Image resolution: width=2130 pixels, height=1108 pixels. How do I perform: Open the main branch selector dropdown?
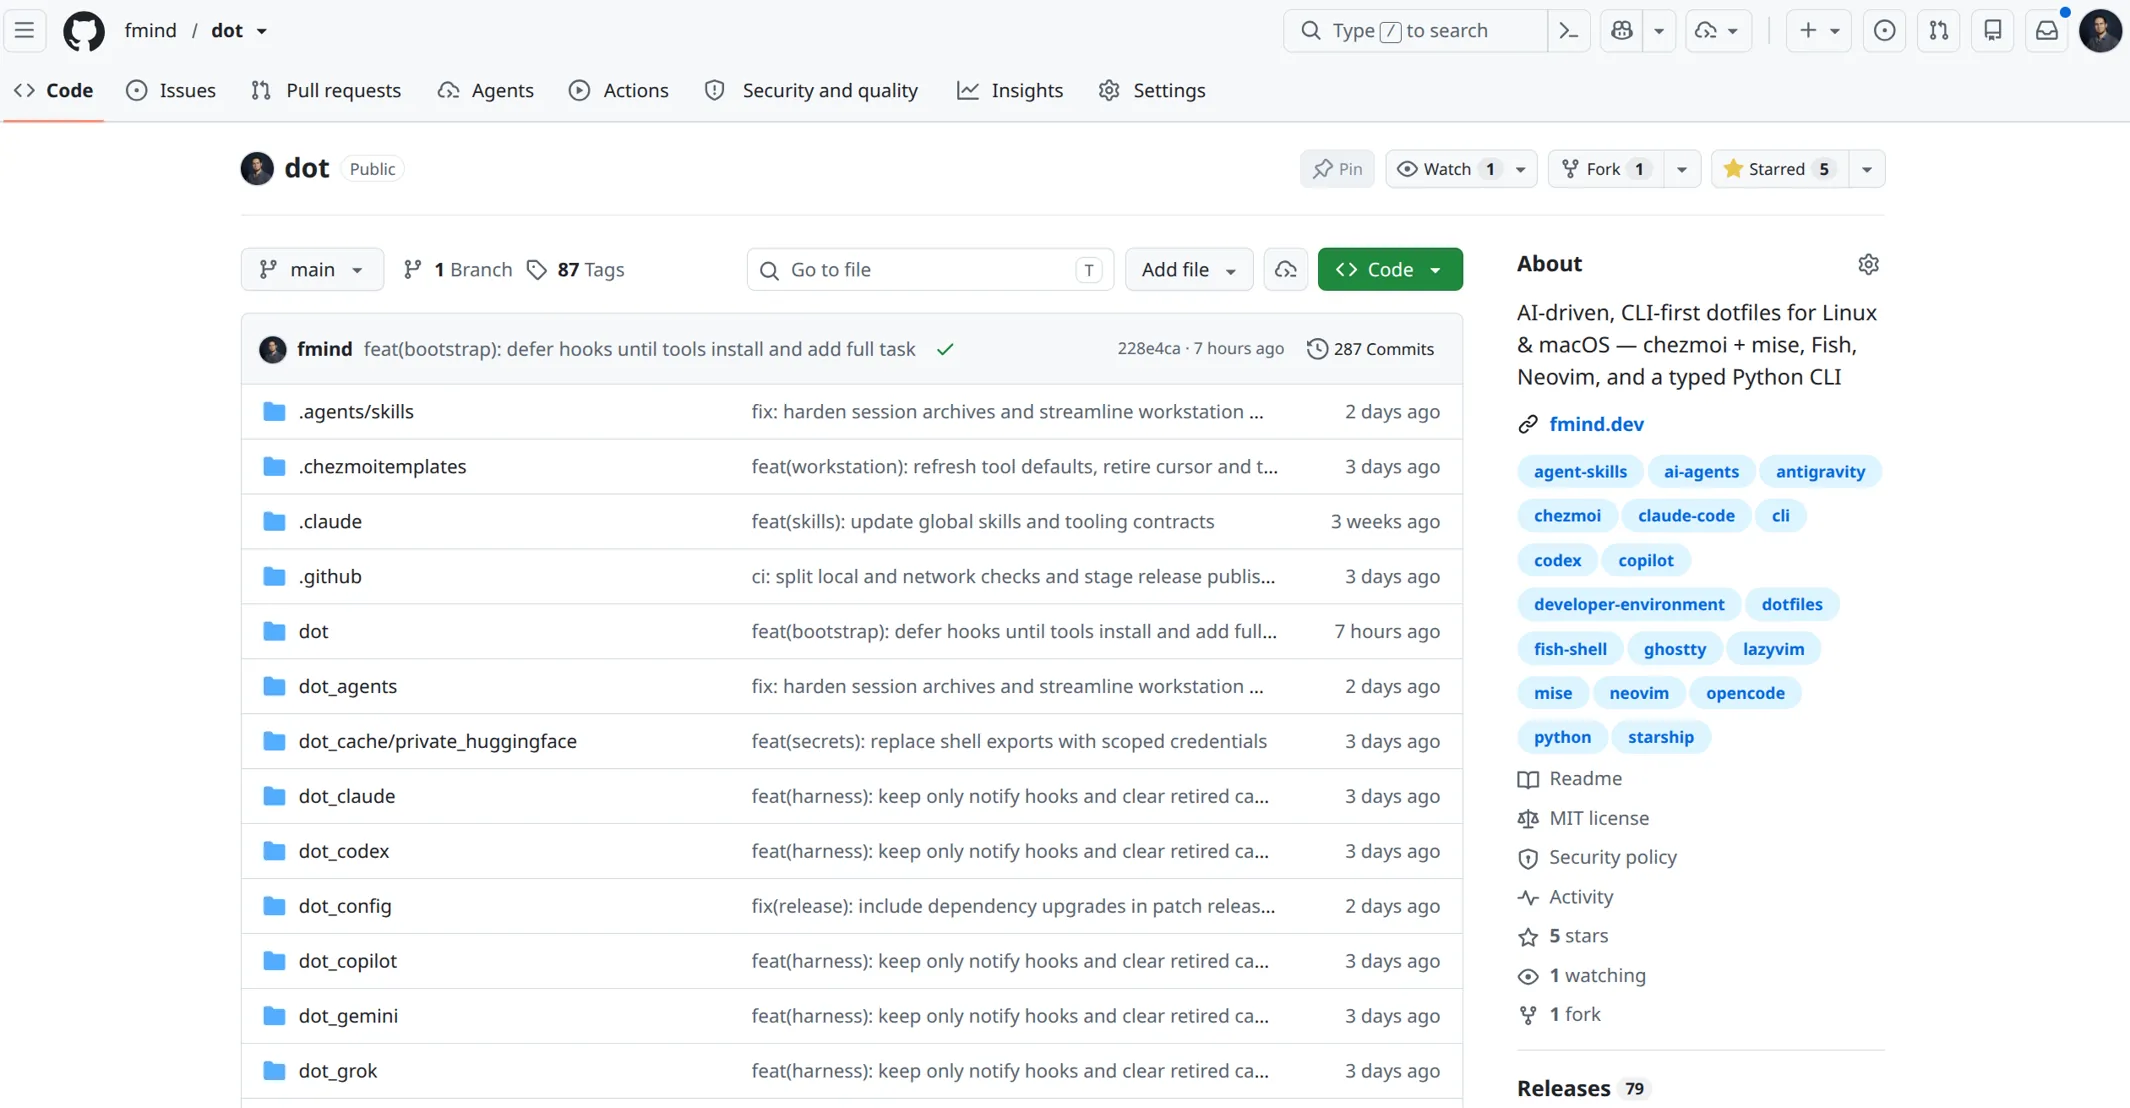(x=312, y=269)
